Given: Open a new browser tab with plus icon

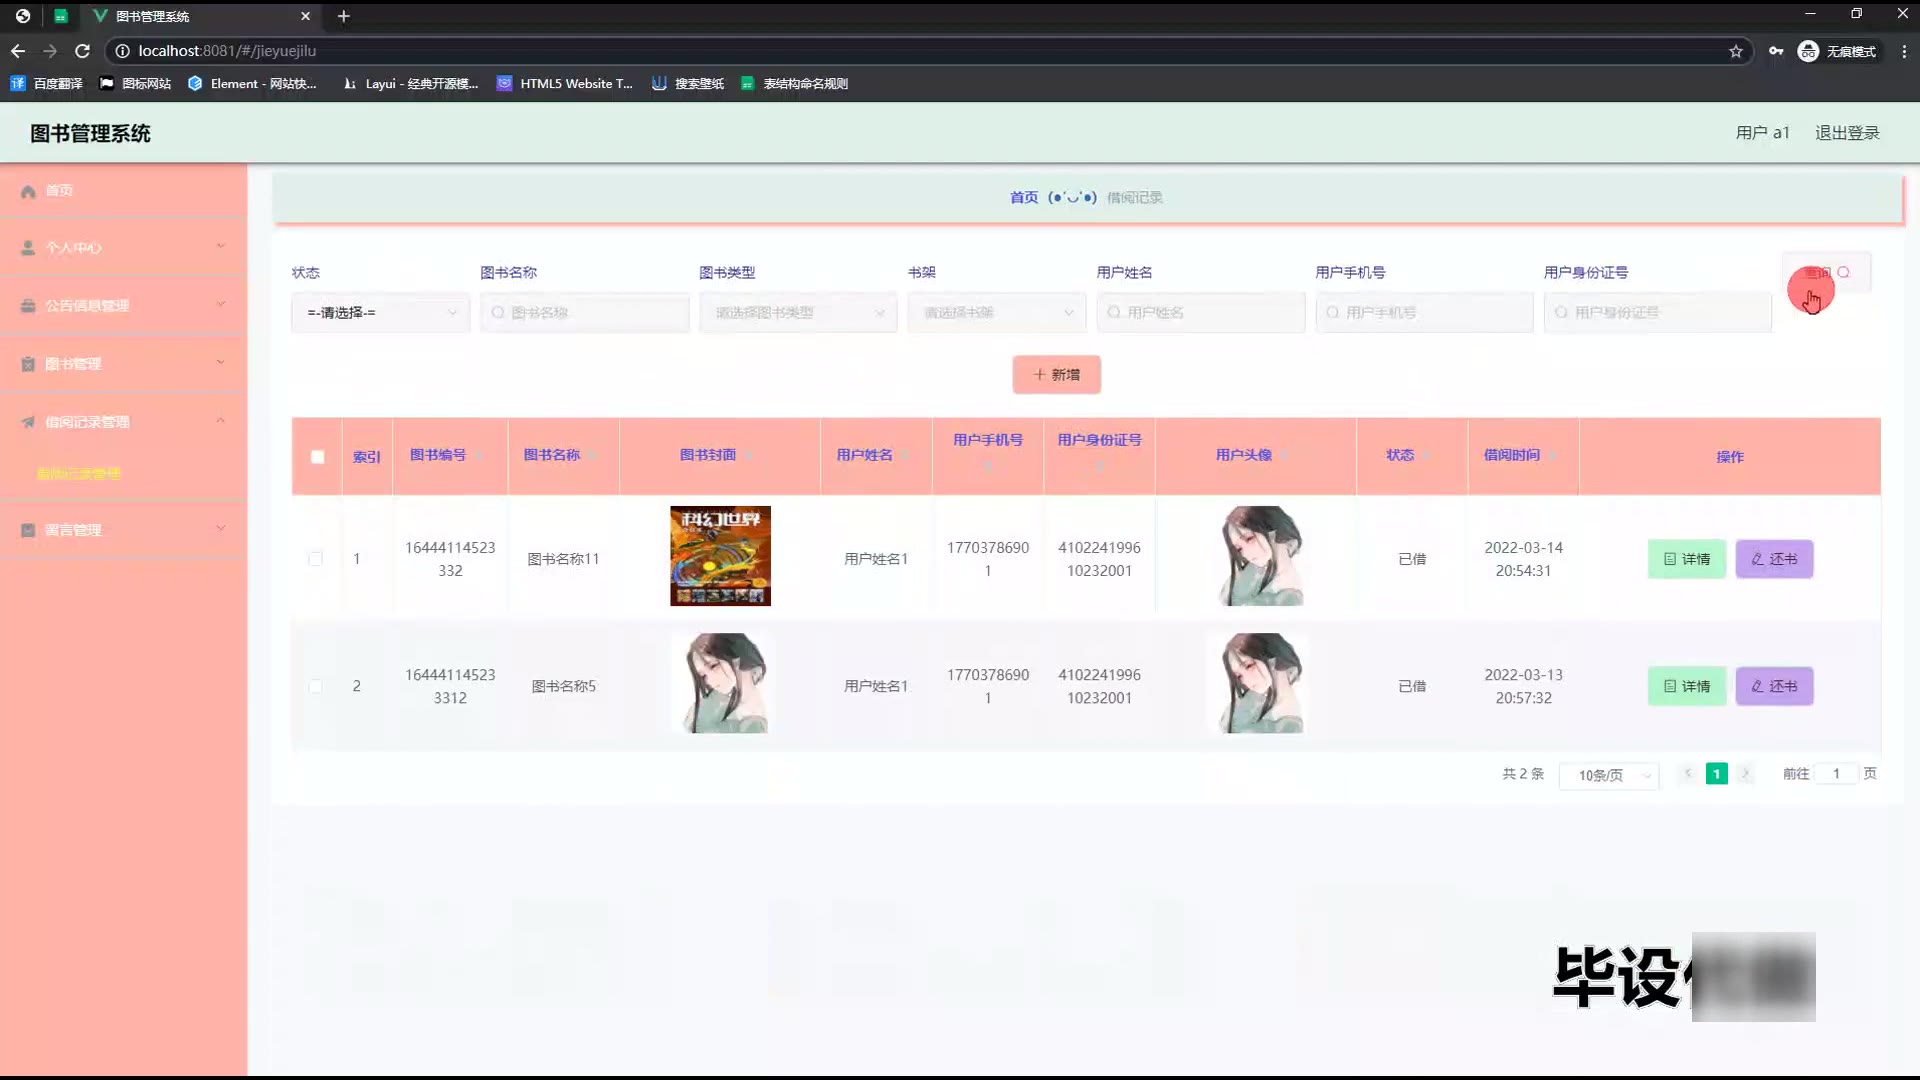Looking at the screenshot, I should (x=343, y=16).
